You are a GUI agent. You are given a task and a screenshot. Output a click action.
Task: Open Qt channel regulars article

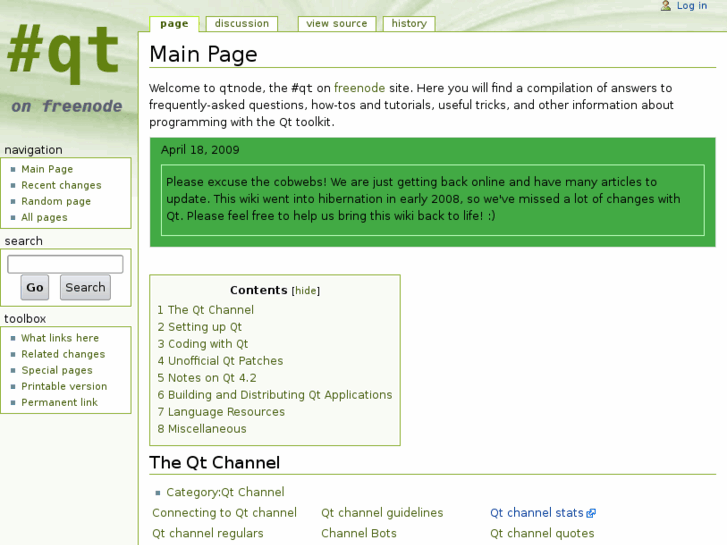(208, 533)
